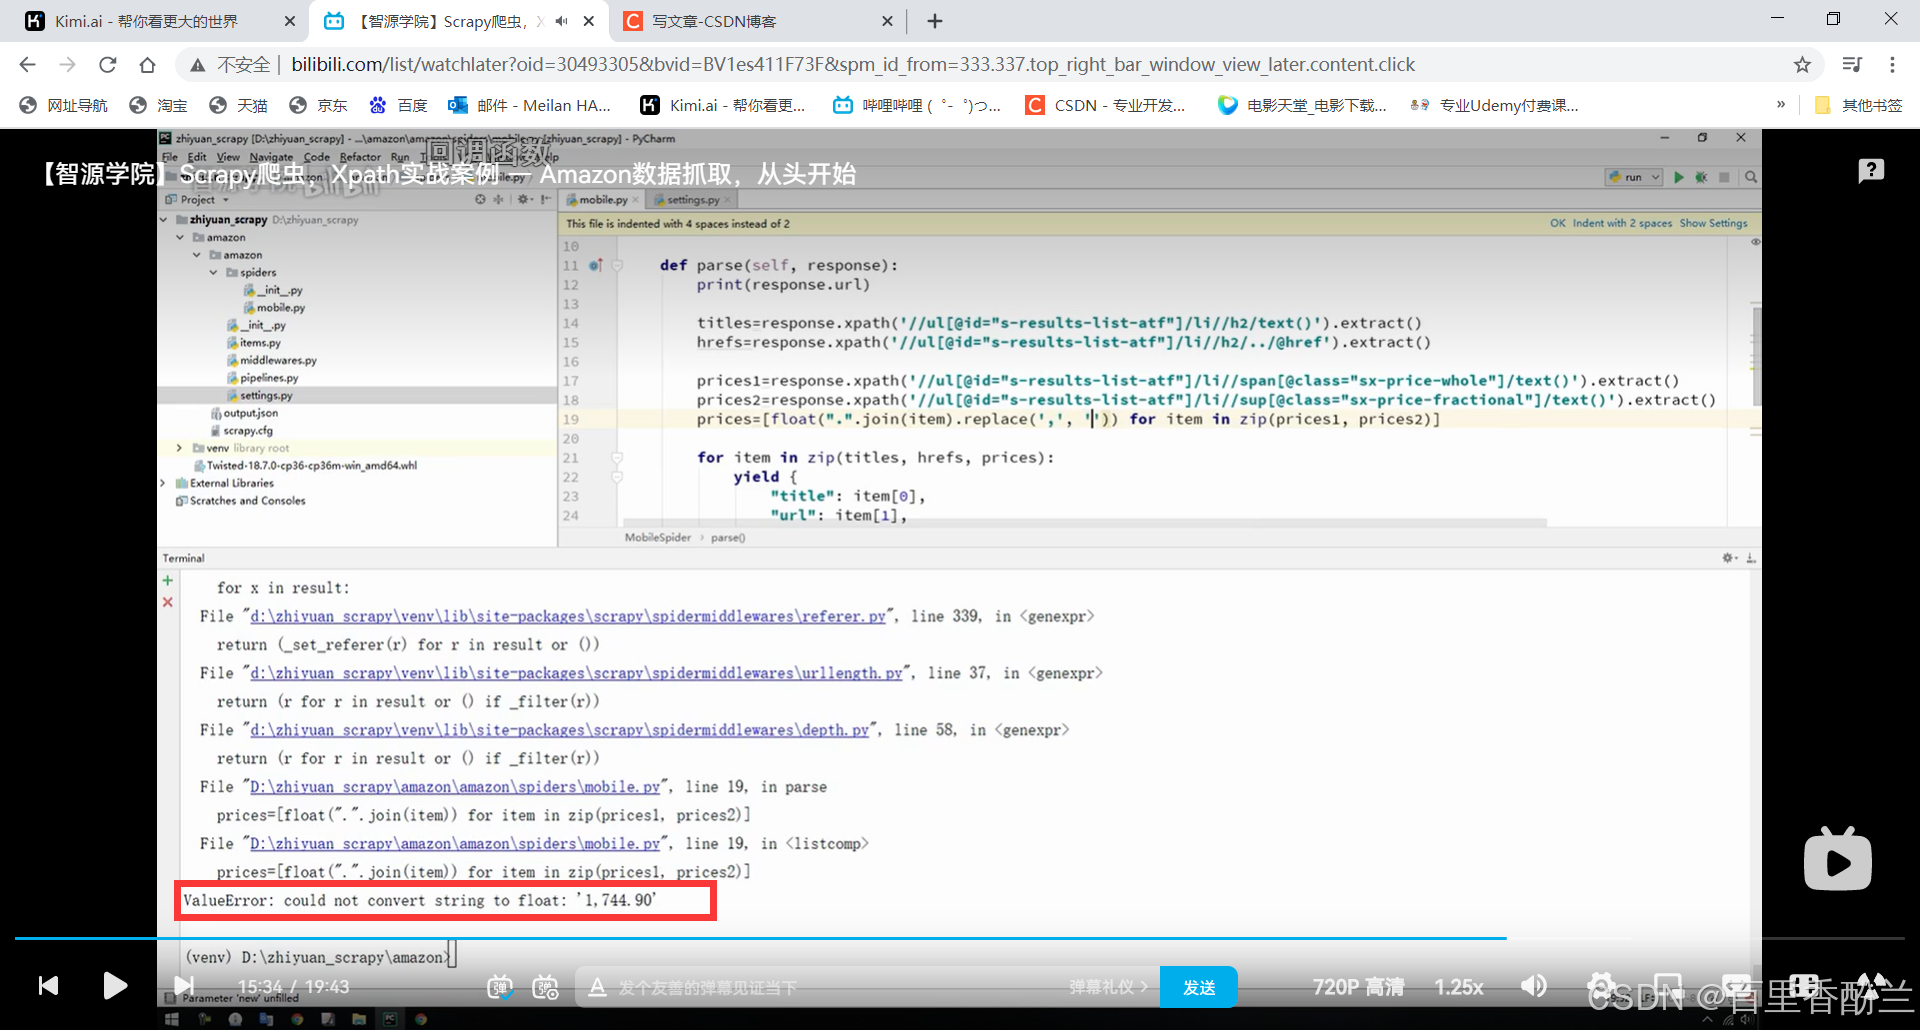
Task: Mute the bilibili tab via speaker icon
Action: [x=562, y=21]
